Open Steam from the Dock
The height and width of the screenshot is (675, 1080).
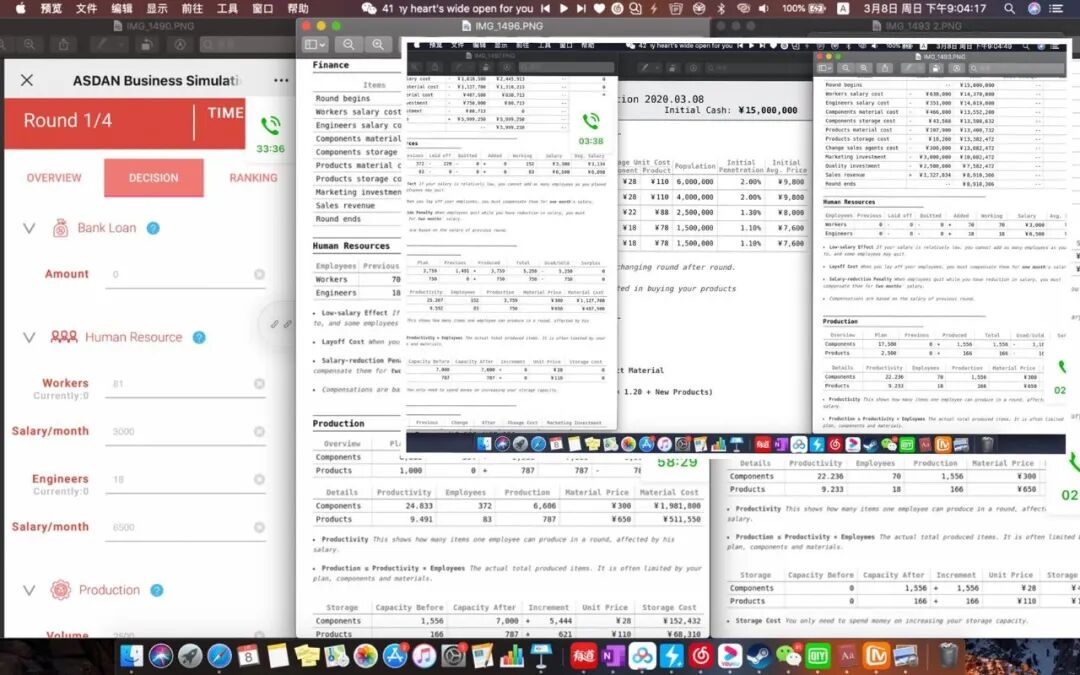(759, 655)
